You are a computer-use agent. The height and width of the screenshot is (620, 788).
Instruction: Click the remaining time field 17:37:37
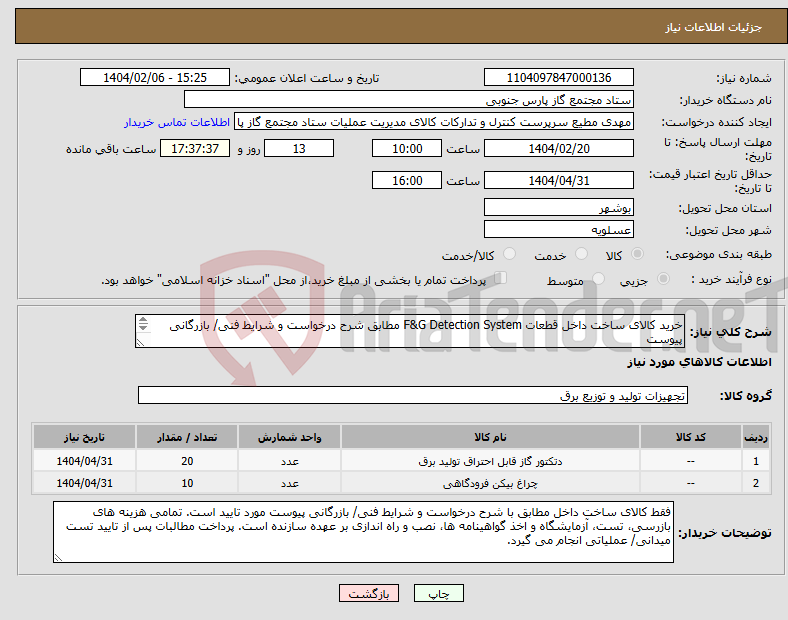(x=195, y=149)
